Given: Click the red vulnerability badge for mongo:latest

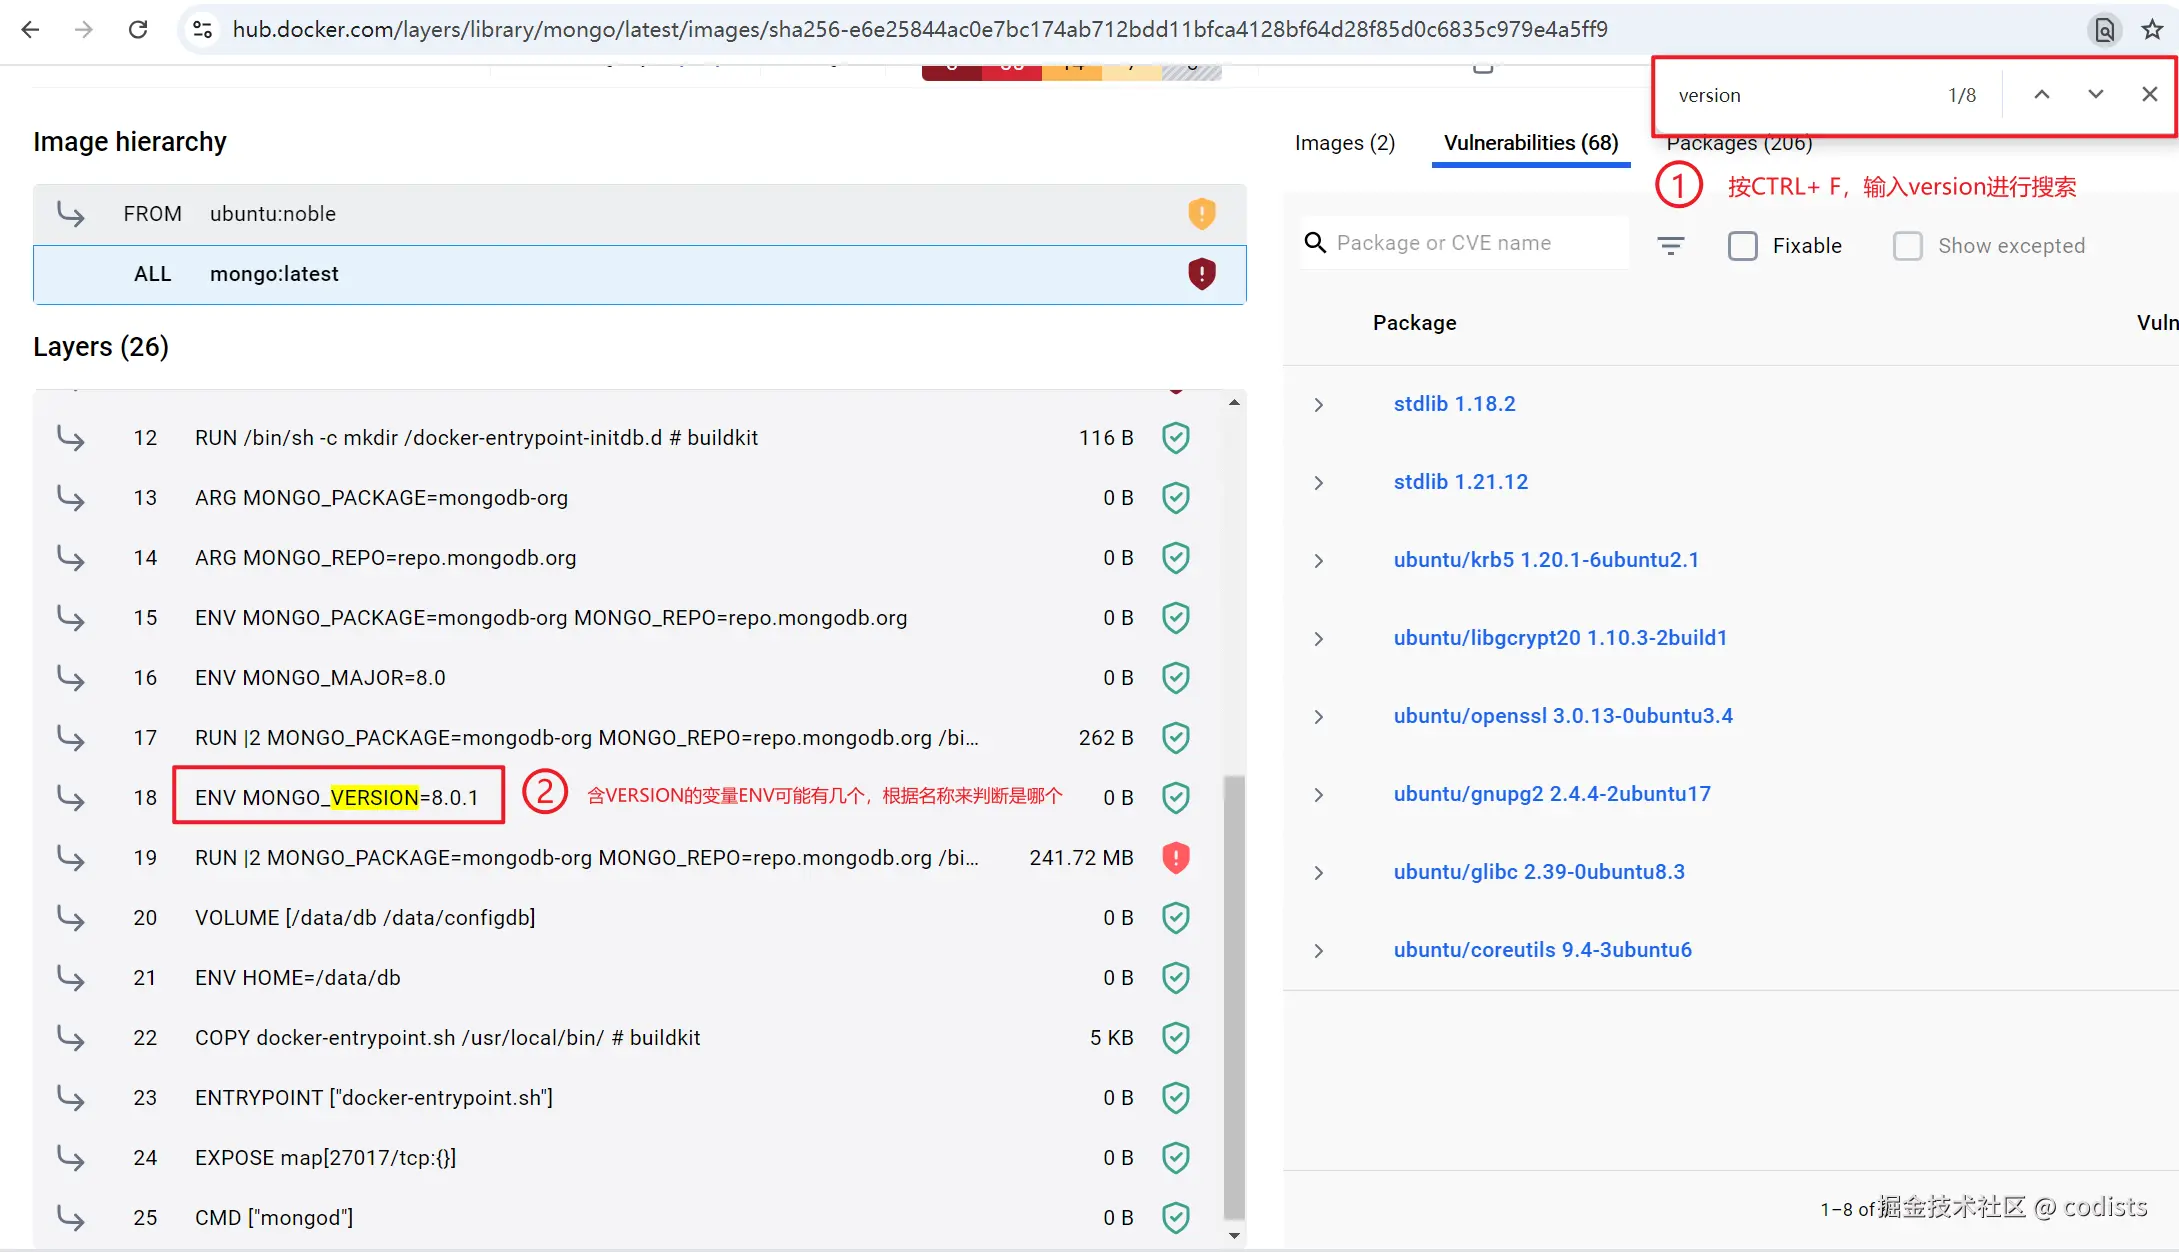Looking at the screenshot, I should point(1201,274).
